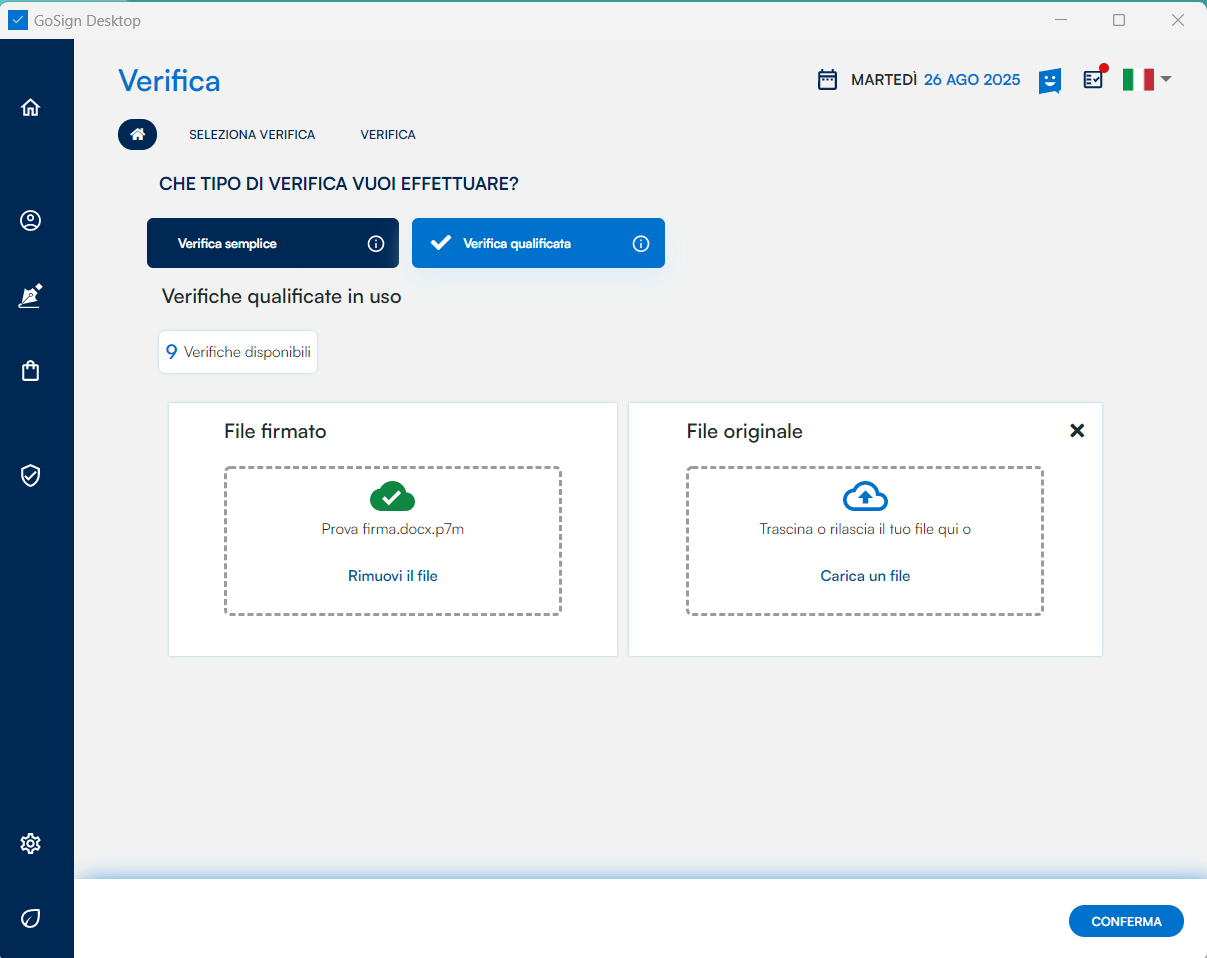Open the Home icon in the sidebar
This screenshot has height=958, width=1207.
[30, 108]
